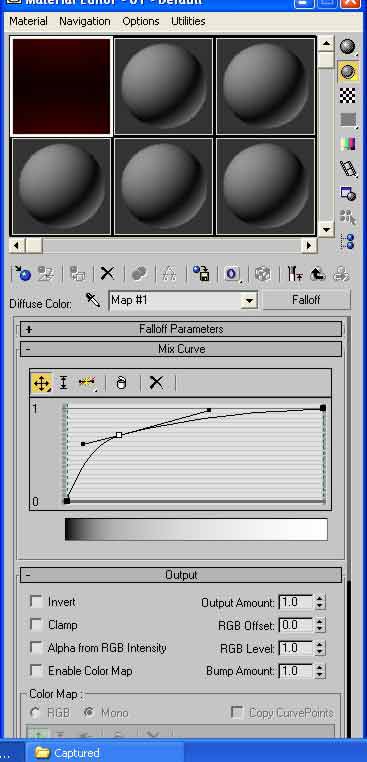The height and width of the screenshot is (762, 367).
Task: Toggle checkered Background icon for sample slot
Action: pos(347,96)
